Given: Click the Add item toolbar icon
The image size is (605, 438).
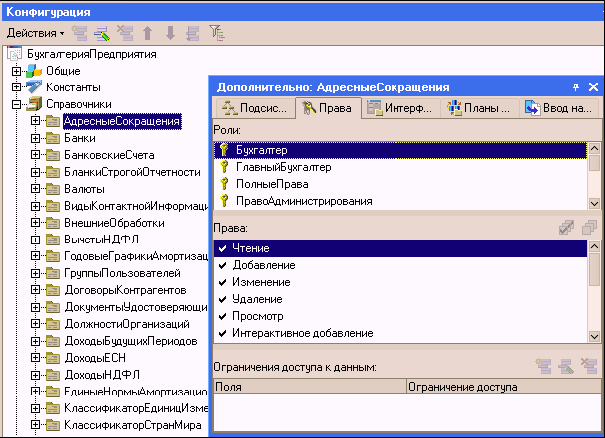Looking at the screenshot, I should click(x=80, y=33).
